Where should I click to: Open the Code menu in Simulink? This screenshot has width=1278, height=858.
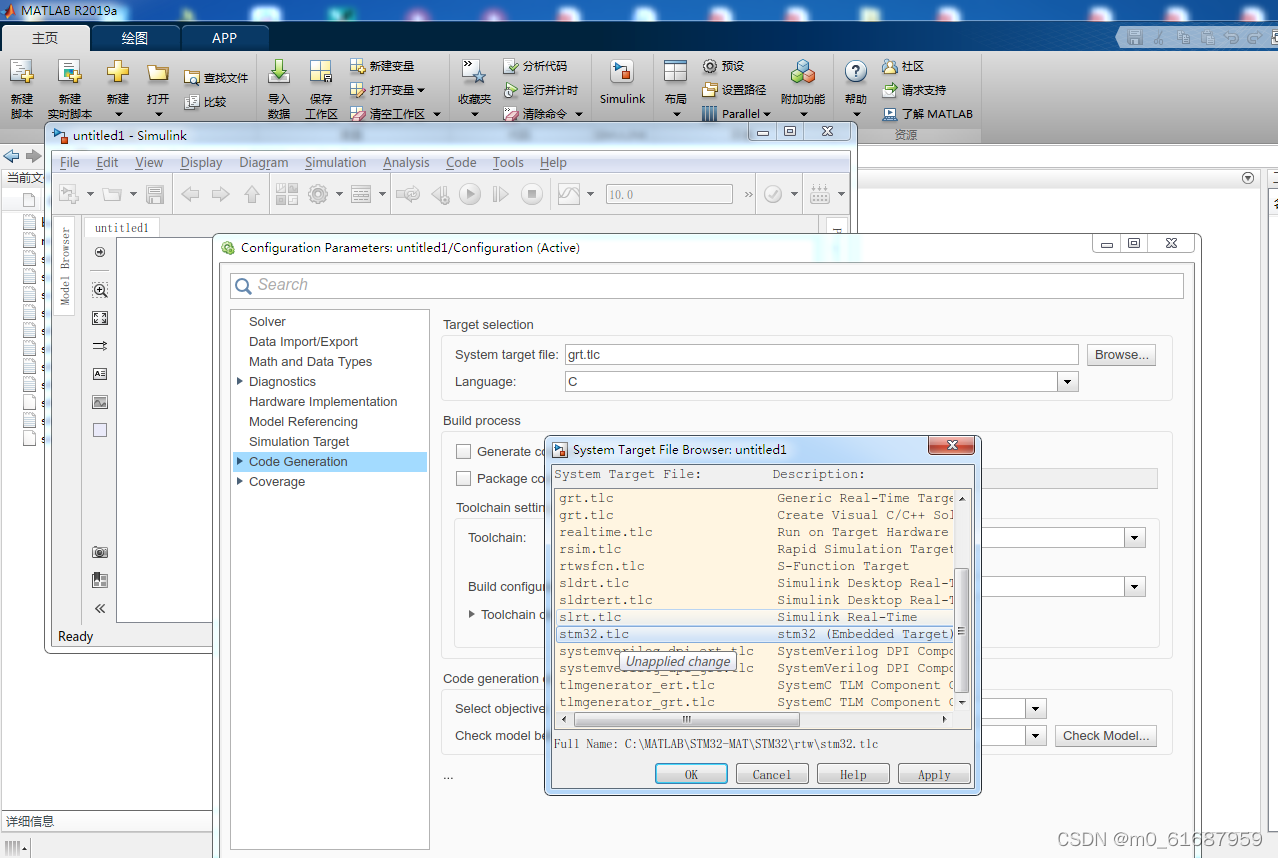pos(461,162)
